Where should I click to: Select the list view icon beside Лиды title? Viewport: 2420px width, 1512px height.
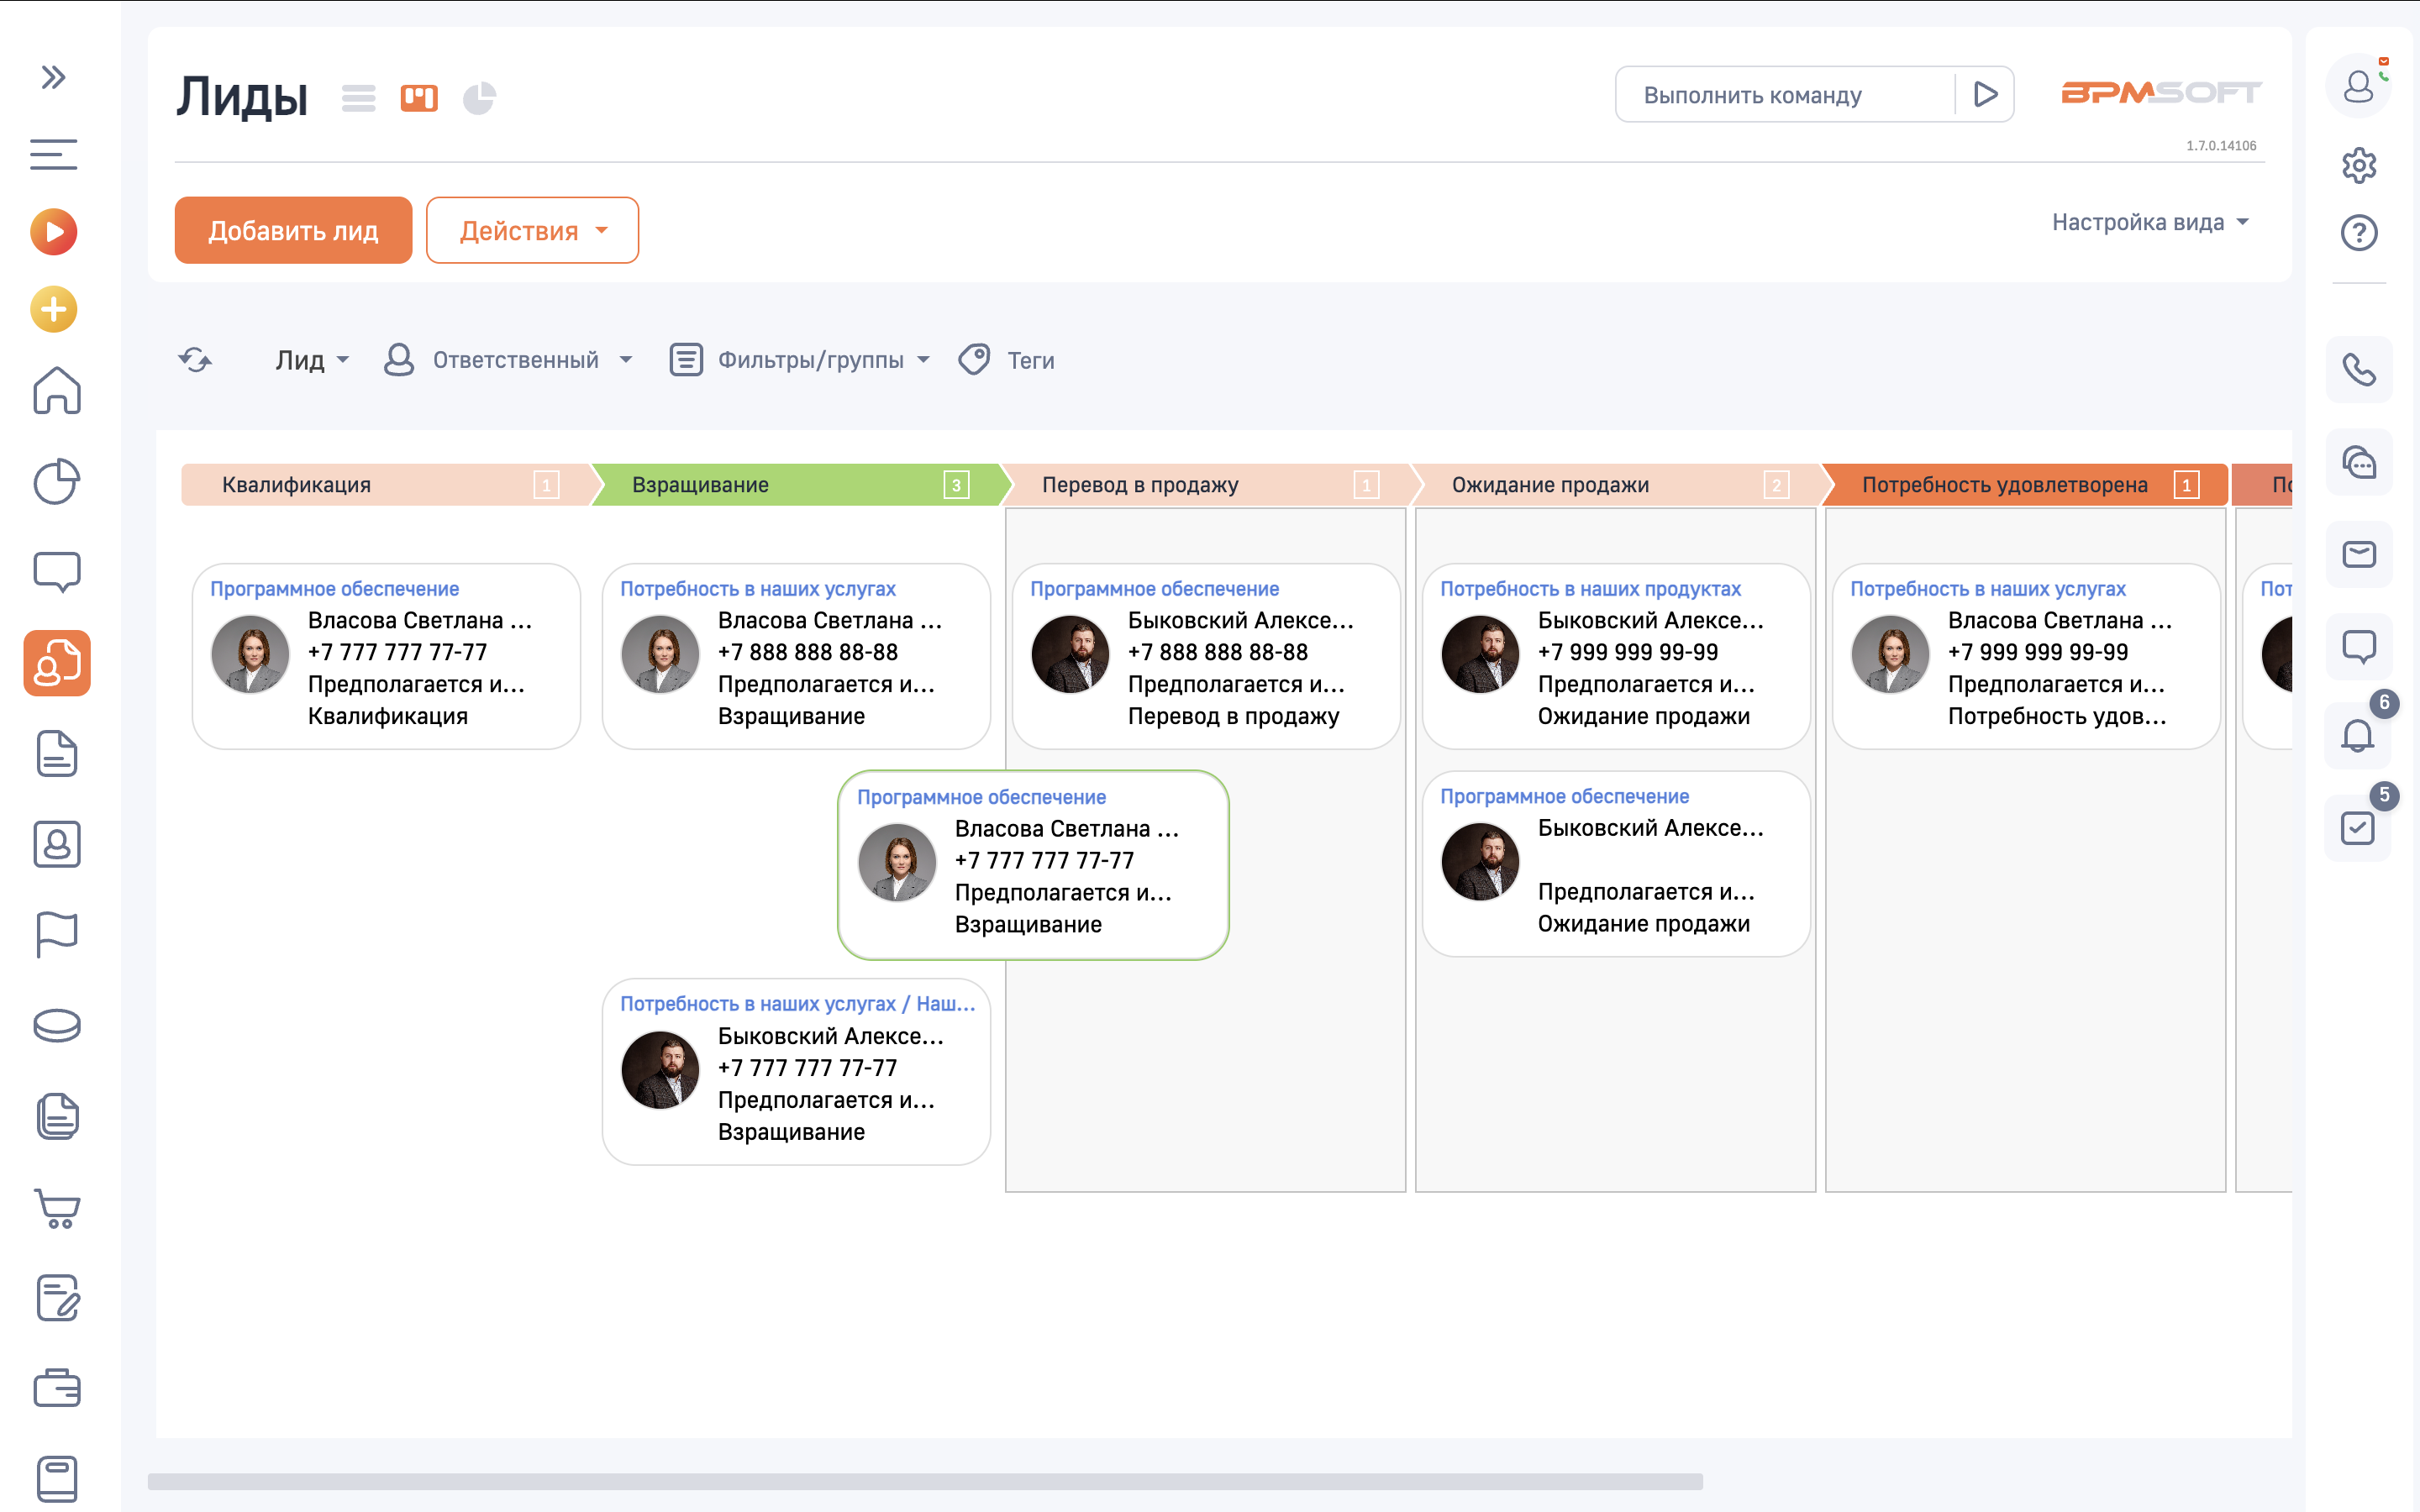coord(358,97)
